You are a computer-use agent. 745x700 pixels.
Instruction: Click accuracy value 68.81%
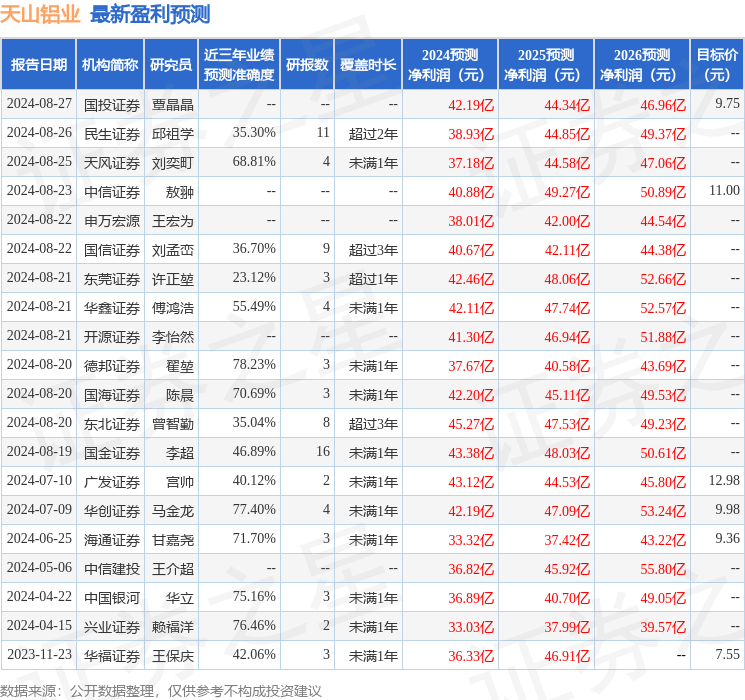[254, 162]
